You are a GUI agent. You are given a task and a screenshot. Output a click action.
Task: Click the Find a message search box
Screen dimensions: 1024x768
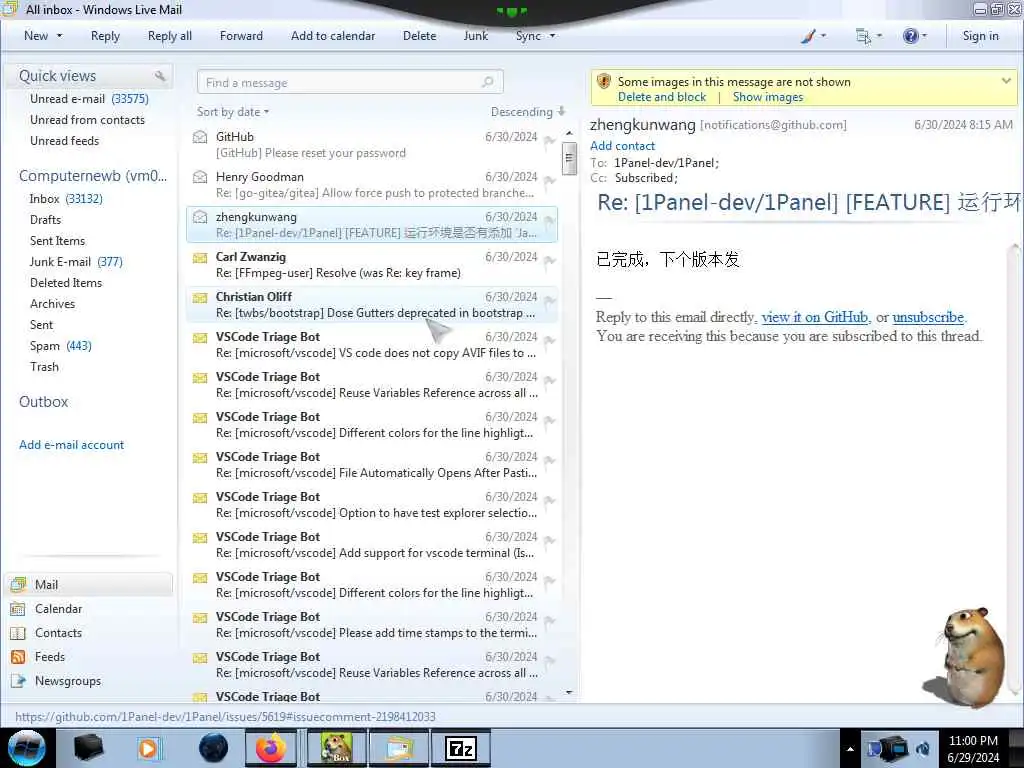click(x=350, y=82)
